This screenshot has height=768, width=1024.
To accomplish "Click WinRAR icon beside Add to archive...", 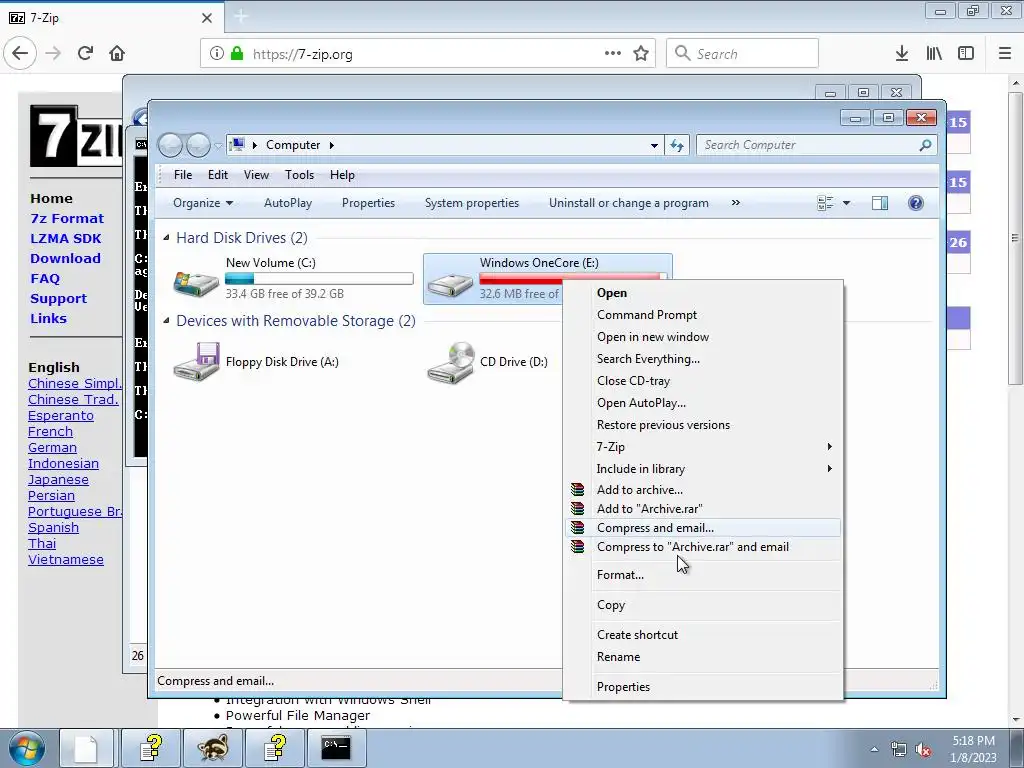I will tap(577, 489).
